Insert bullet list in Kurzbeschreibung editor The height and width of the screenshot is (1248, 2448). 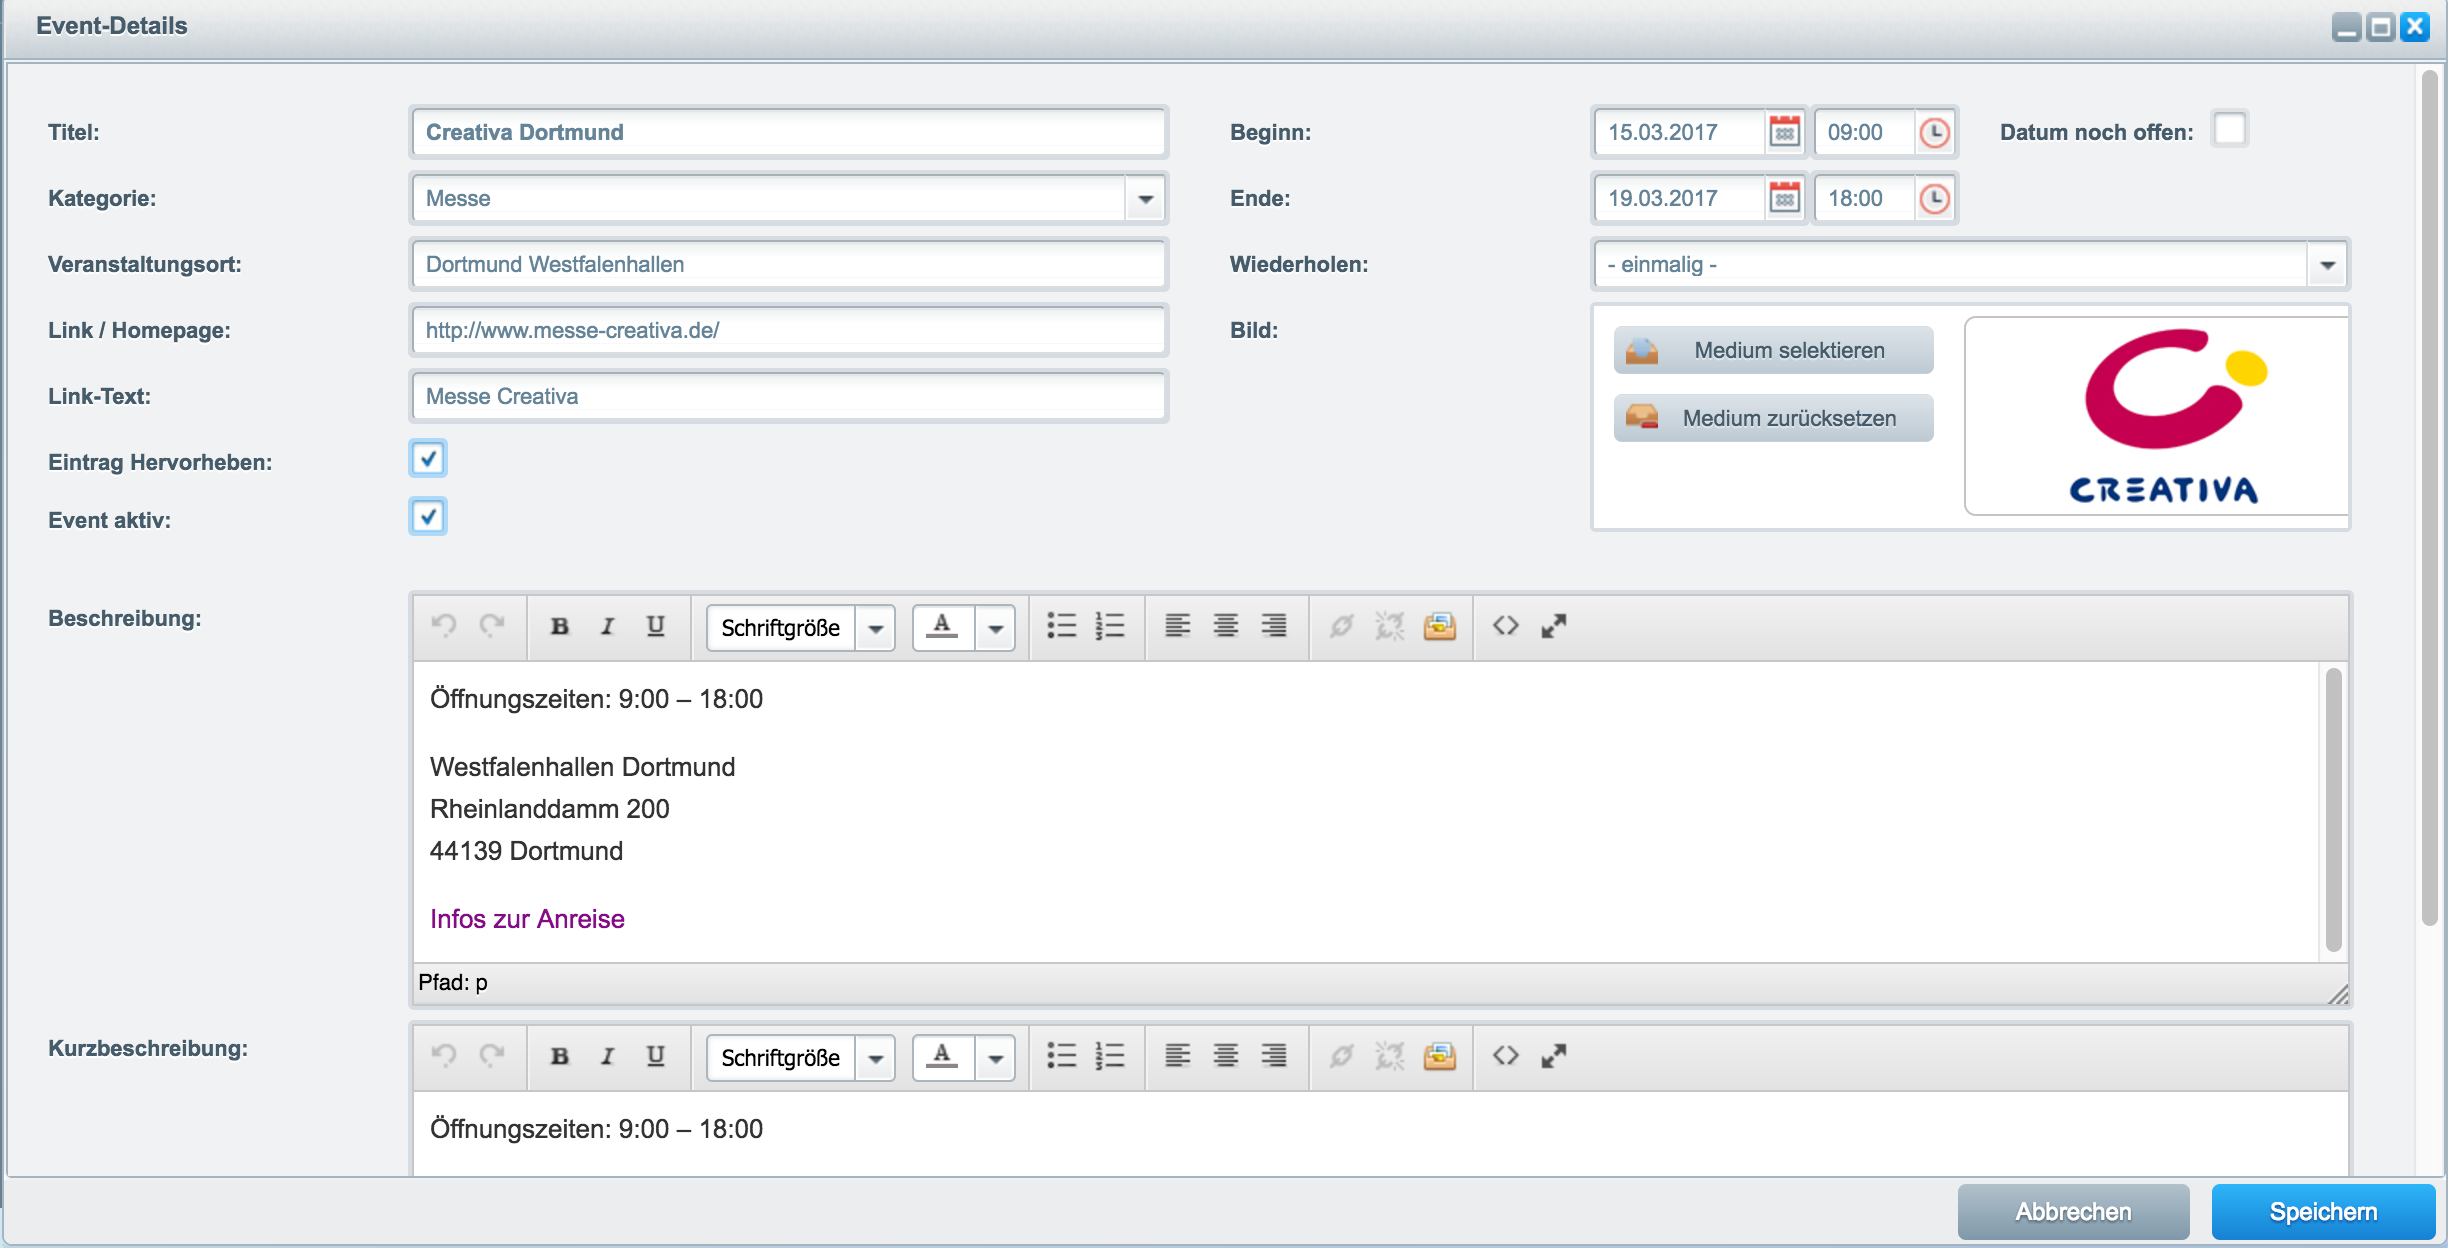[1062, 1056]
